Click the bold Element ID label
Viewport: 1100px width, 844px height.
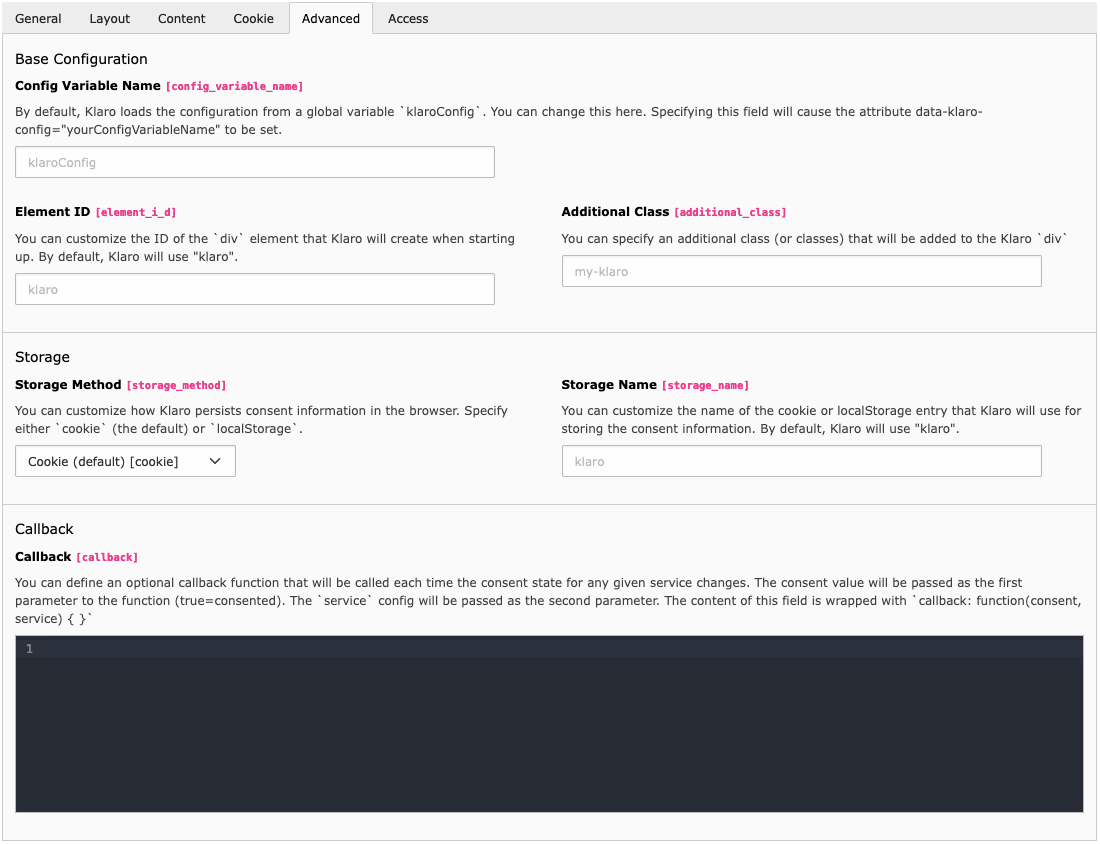(52, 212)
